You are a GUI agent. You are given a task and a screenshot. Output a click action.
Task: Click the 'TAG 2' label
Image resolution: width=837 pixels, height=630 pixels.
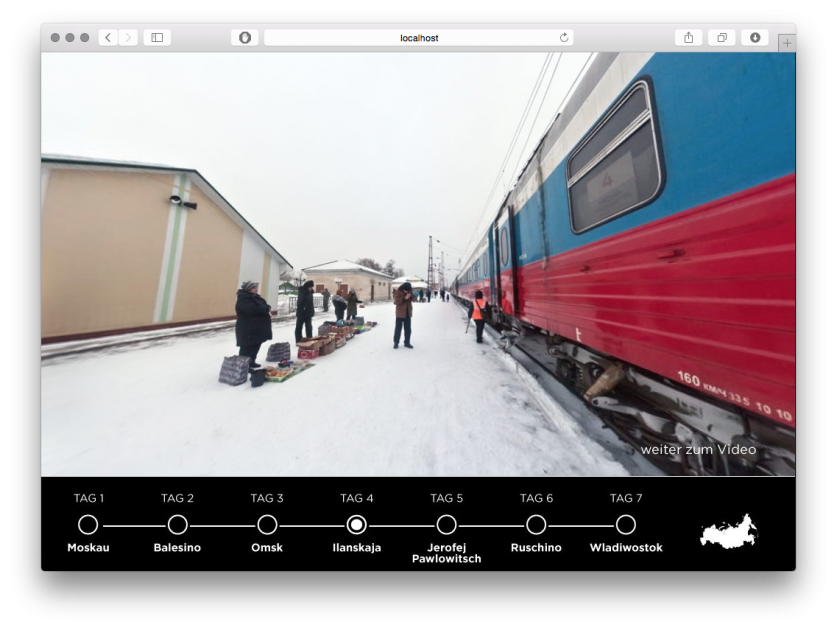coord(177,498)
